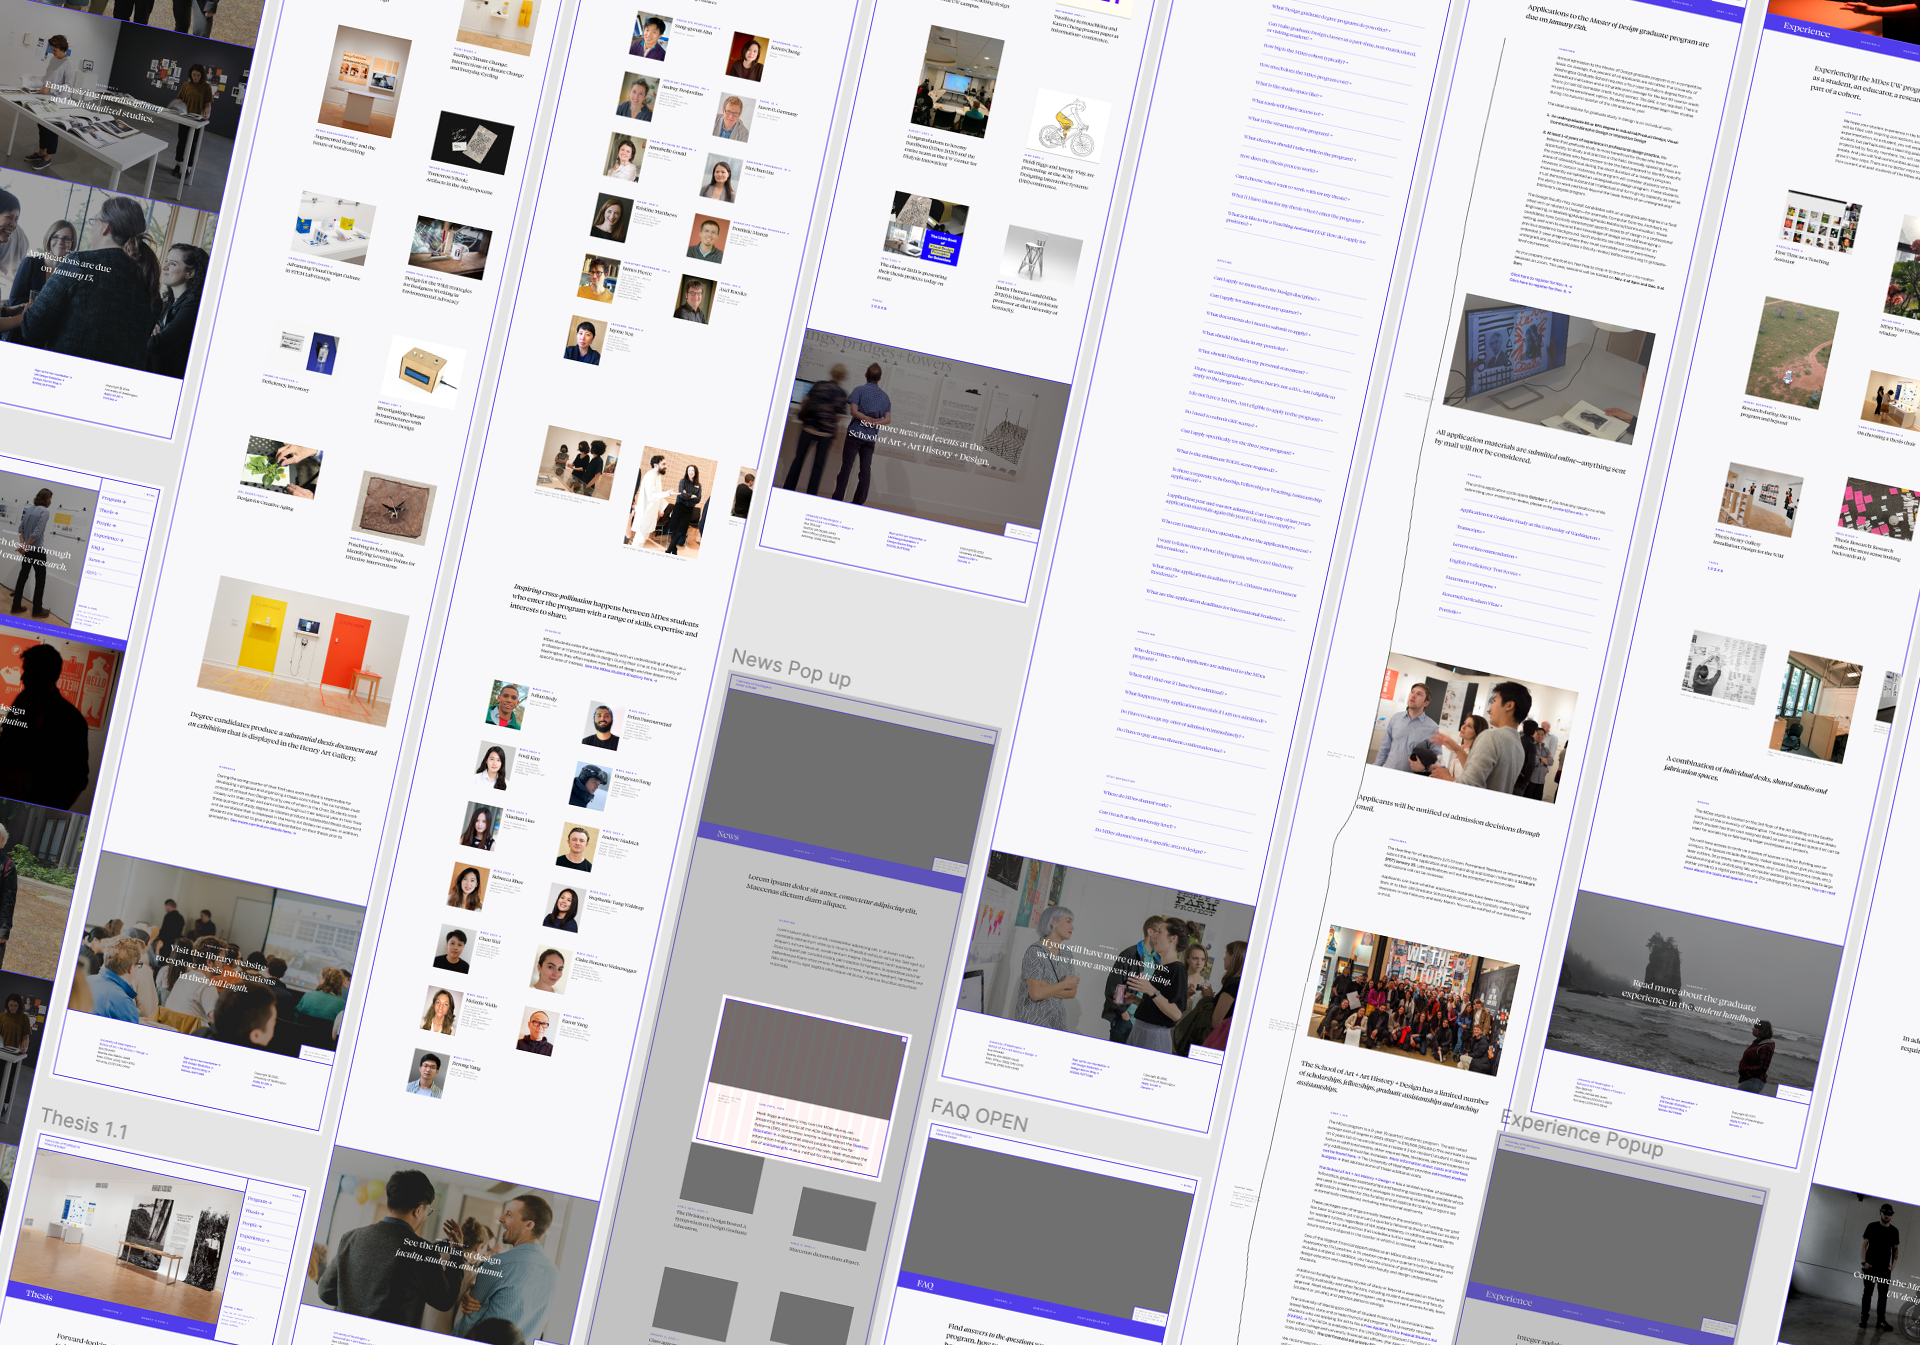The image size is (1920, 1345).
Task: Open the 'Design for Creative Aging' plant thumbnail
Action: (x=283, y=466)
